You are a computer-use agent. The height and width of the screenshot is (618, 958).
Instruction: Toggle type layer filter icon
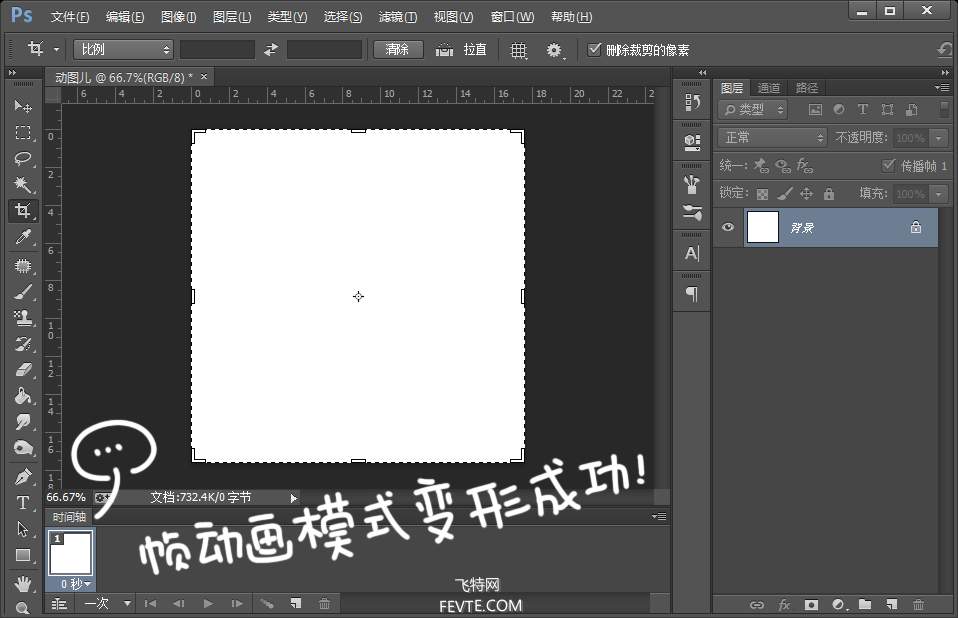click(x=863, y=109)
